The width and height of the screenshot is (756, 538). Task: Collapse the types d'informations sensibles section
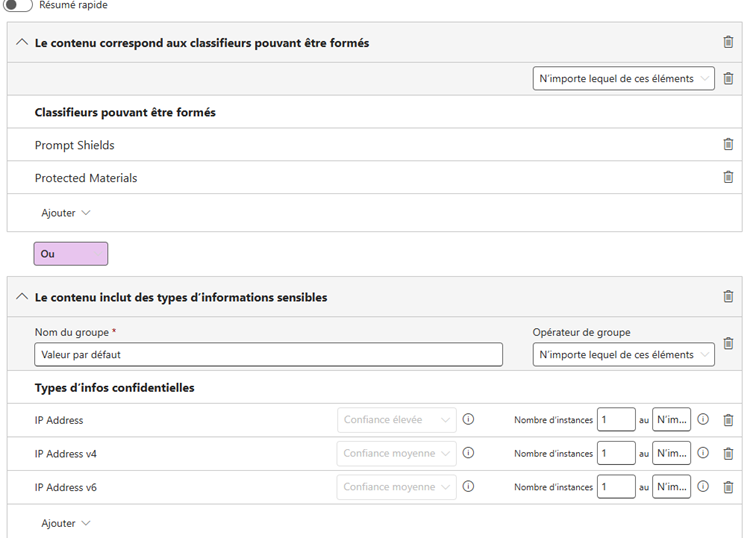(x=22, y=297)
